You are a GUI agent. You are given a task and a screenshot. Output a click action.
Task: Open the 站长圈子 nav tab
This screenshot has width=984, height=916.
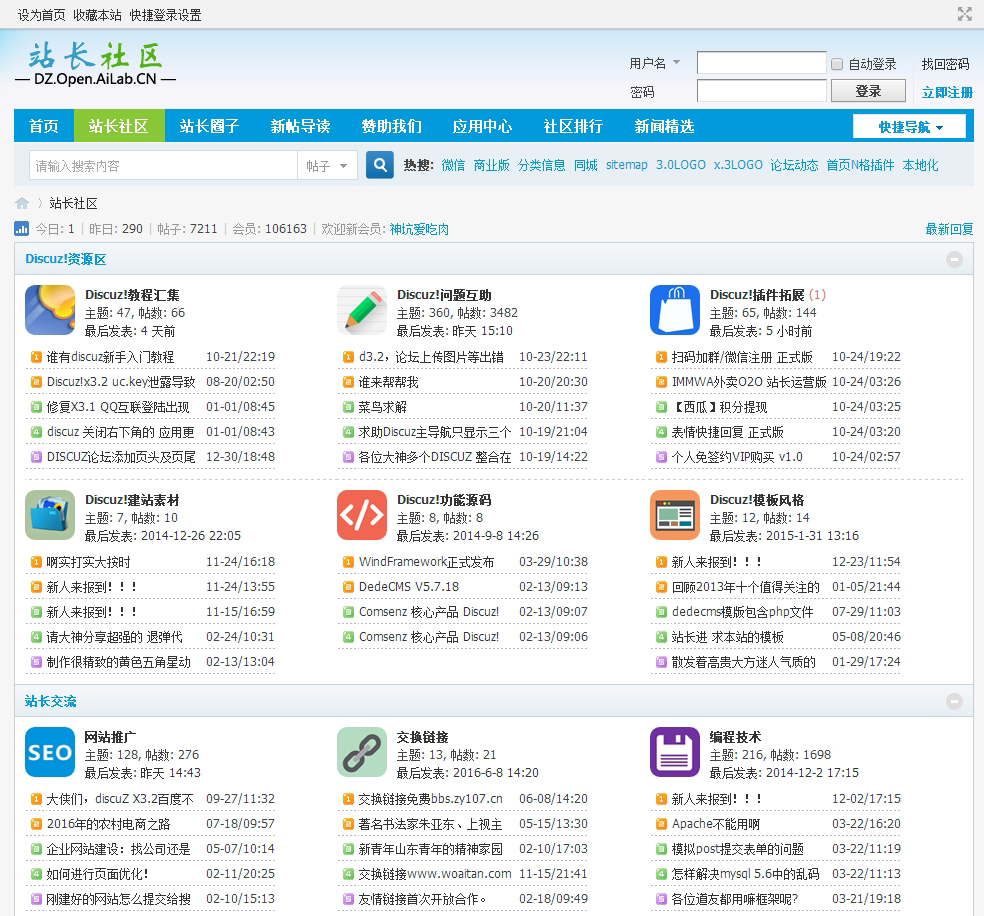pyautogui.click(x=210, y=126)
